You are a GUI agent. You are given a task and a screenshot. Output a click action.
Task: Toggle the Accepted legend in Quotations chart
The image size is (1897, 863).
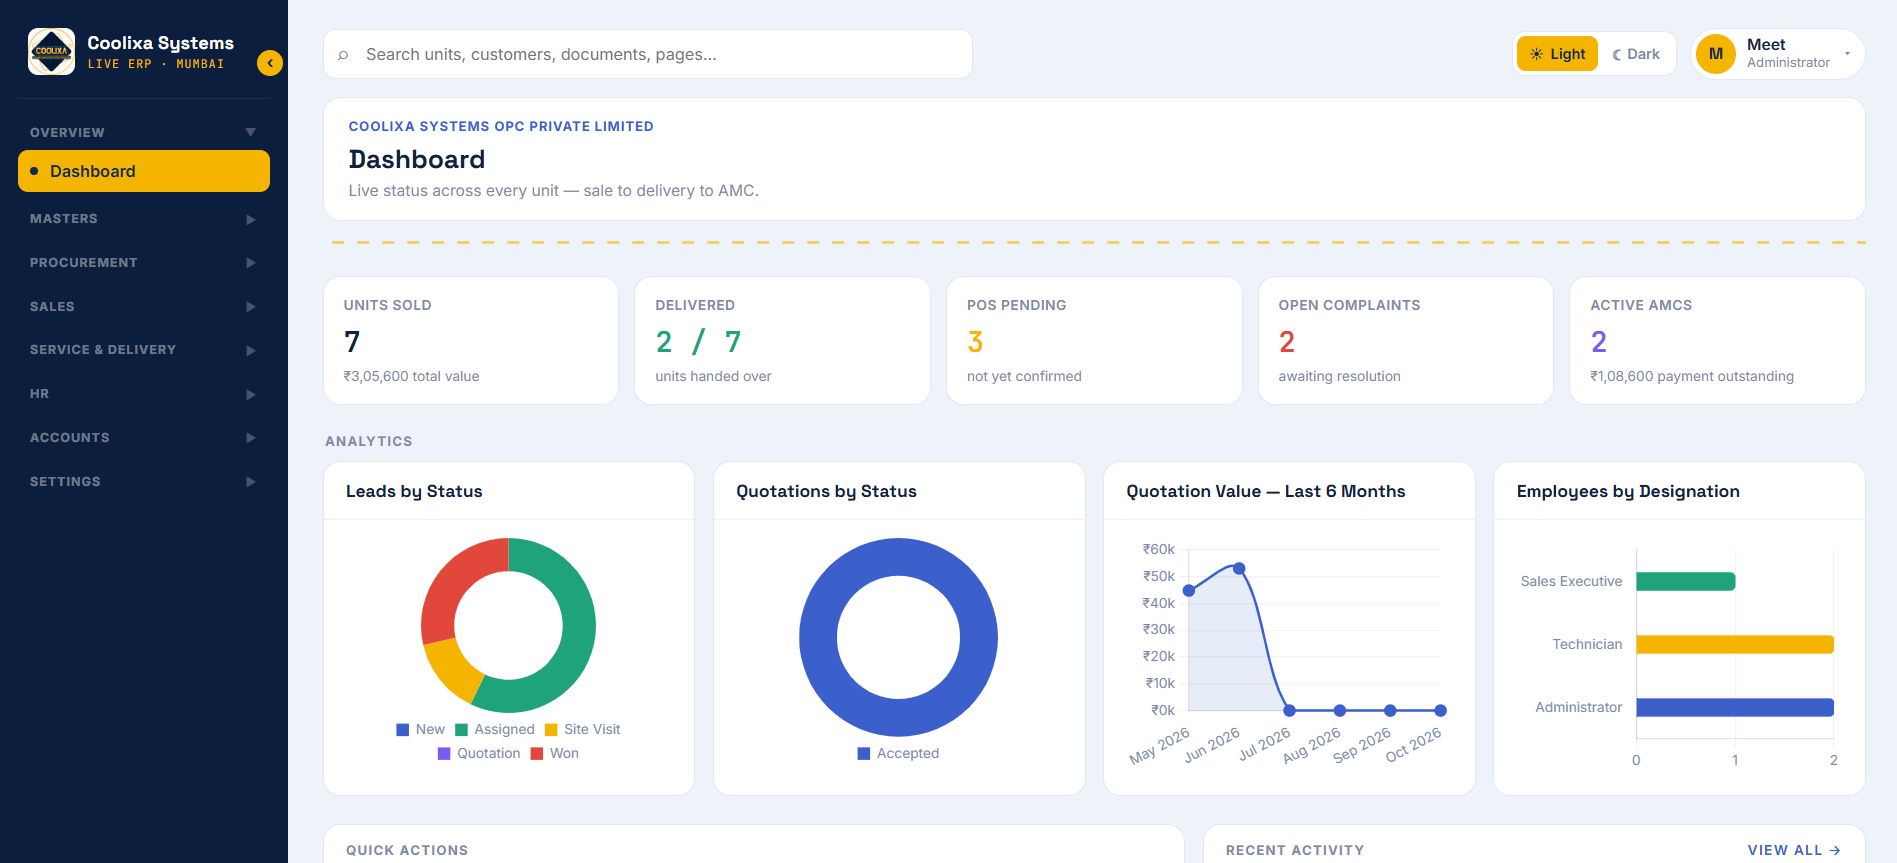click(898, 754)
